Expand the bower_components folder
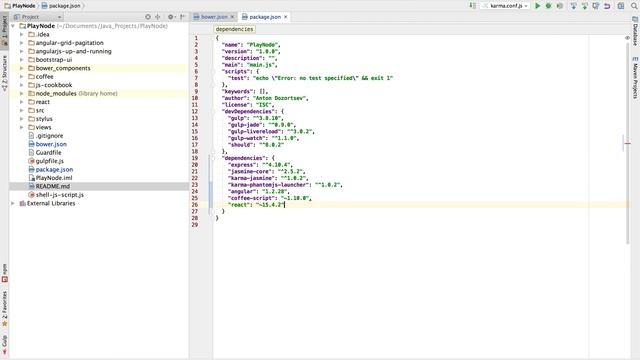 (22, 68)
